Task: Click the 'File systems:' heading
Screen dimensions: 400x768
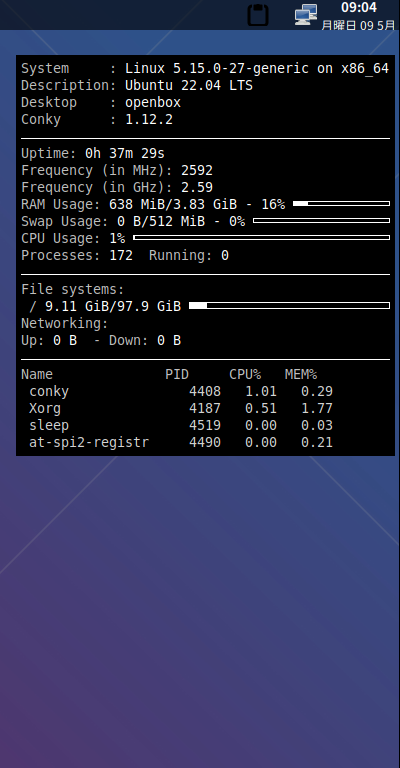Action: (73, 289)
